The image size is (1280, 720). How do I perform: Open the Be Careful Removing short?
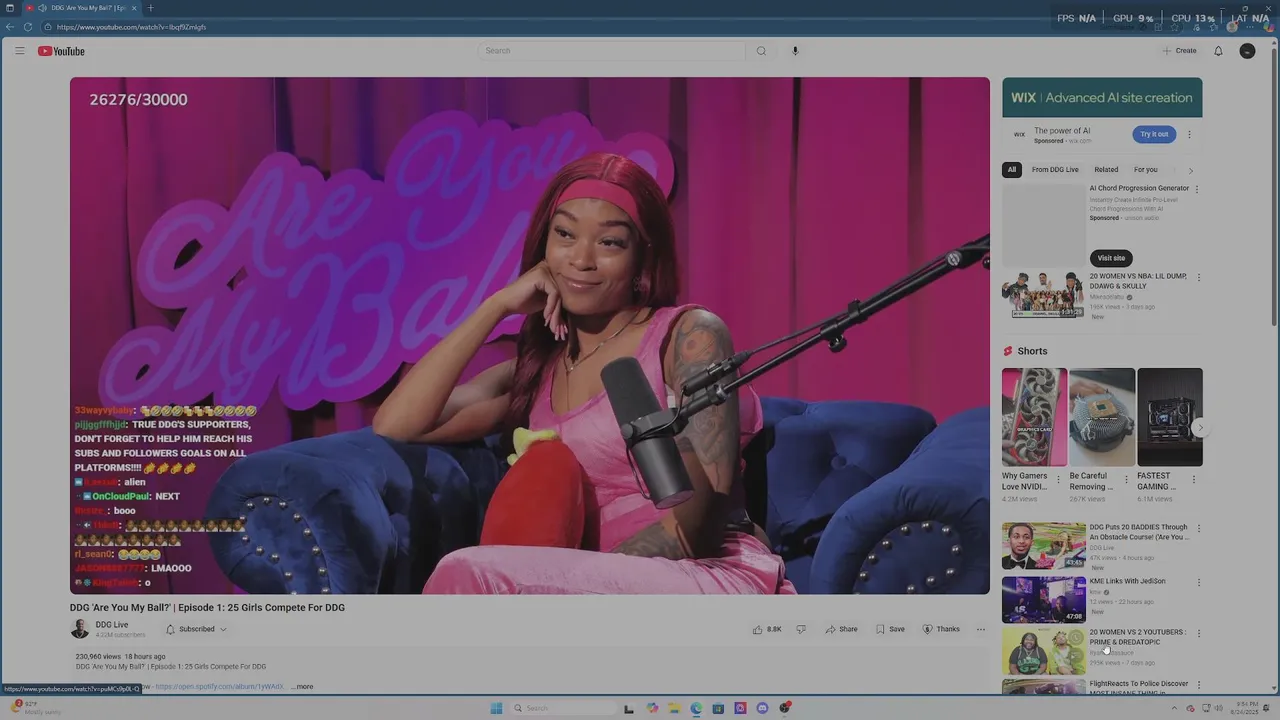point(1102,417)
